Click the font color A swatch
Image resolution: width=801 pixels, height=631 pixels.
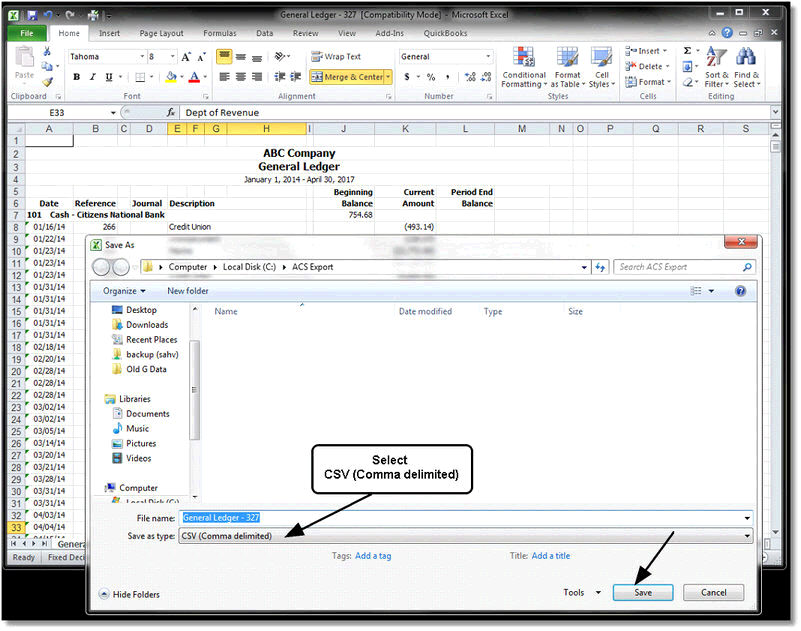pos(194,77)
